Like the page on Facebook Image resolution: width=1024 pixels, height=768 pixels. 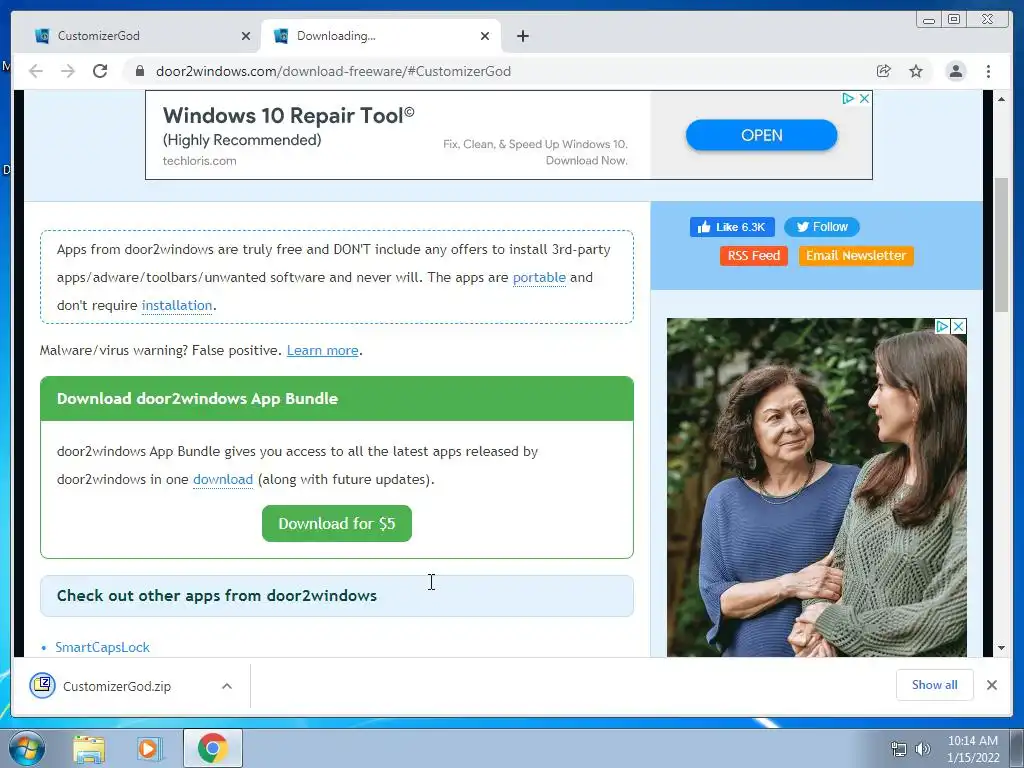[732, 227]
